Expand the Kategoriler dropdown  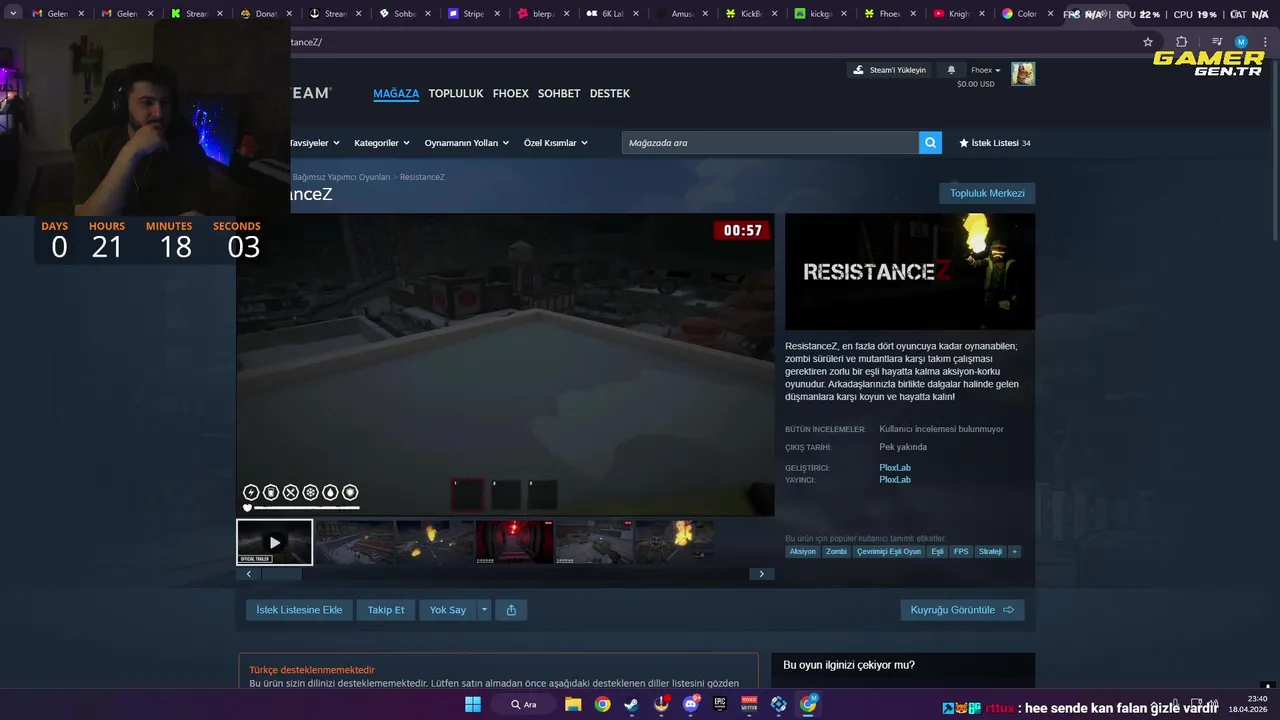point(382,143)
